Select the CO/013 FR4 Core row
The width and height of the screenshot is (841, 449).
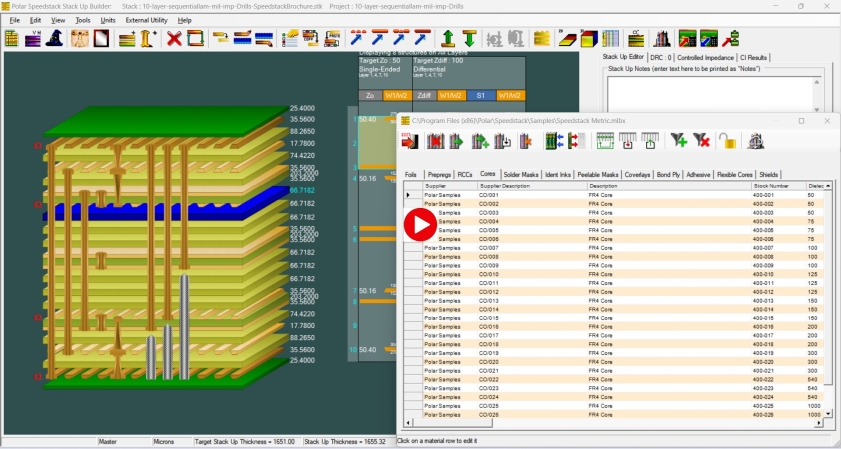(x=615, y=300)
